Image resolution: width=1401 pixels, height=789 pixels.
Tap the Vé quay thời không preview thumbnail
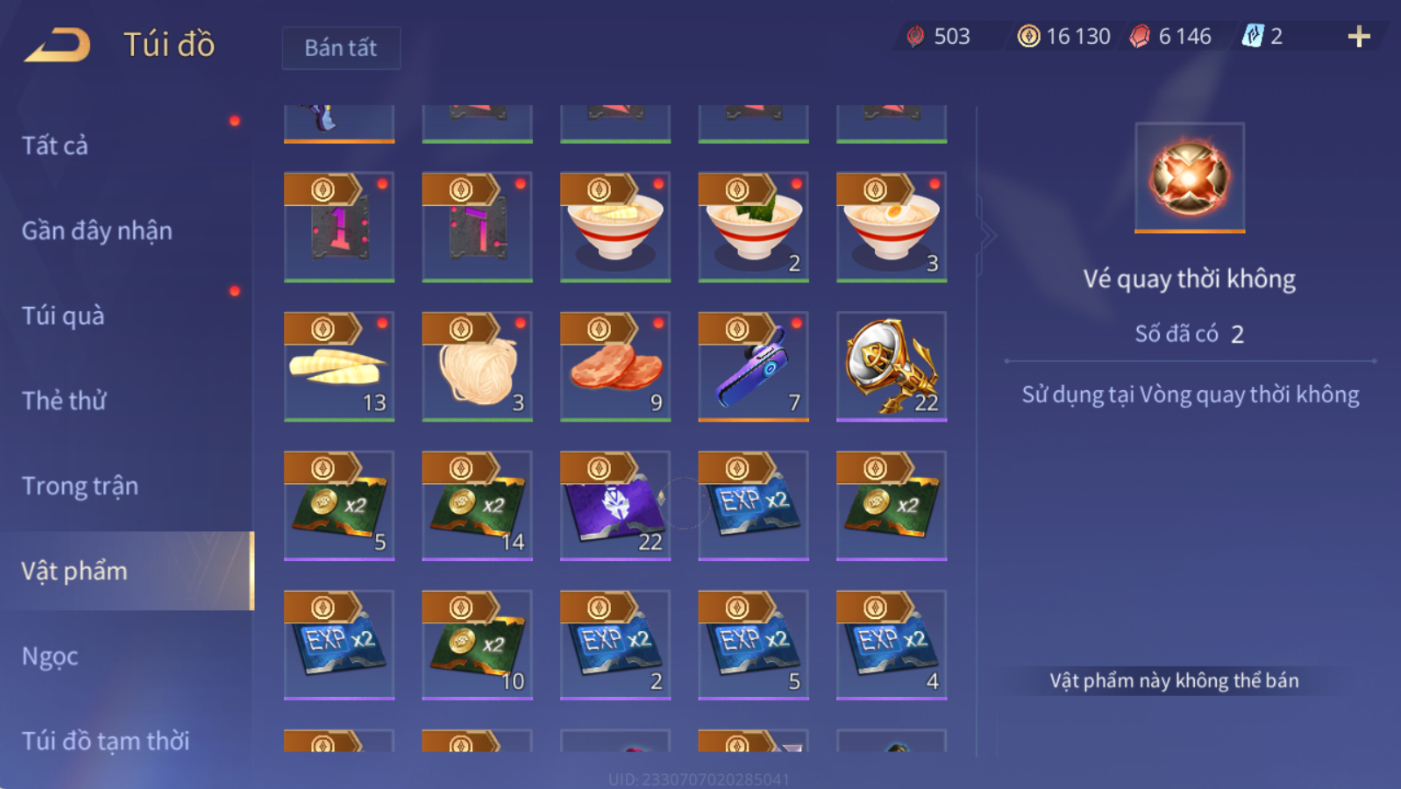(x=1189, y=177)
